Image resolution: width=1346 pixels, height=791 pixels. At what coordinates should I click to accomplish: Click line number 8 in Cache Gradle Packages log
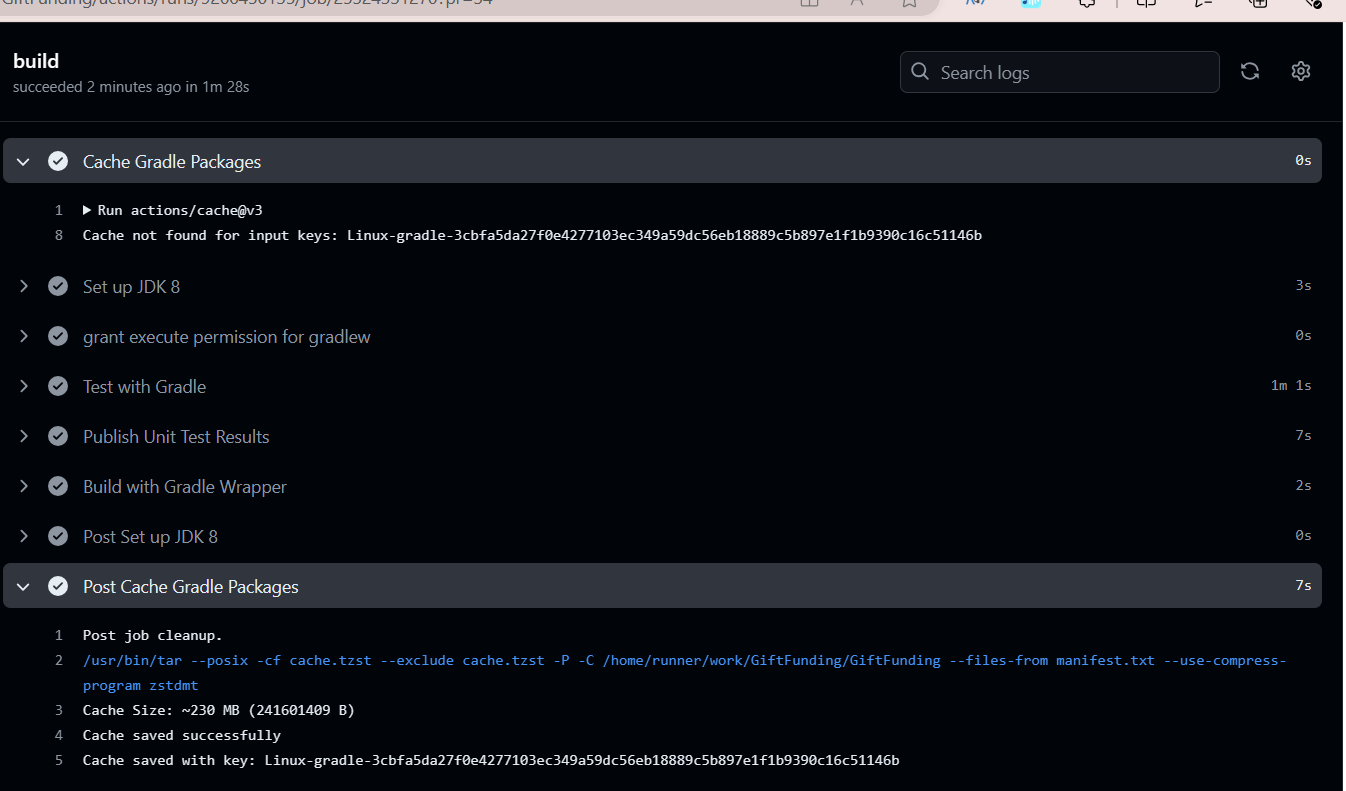(59, 235)
